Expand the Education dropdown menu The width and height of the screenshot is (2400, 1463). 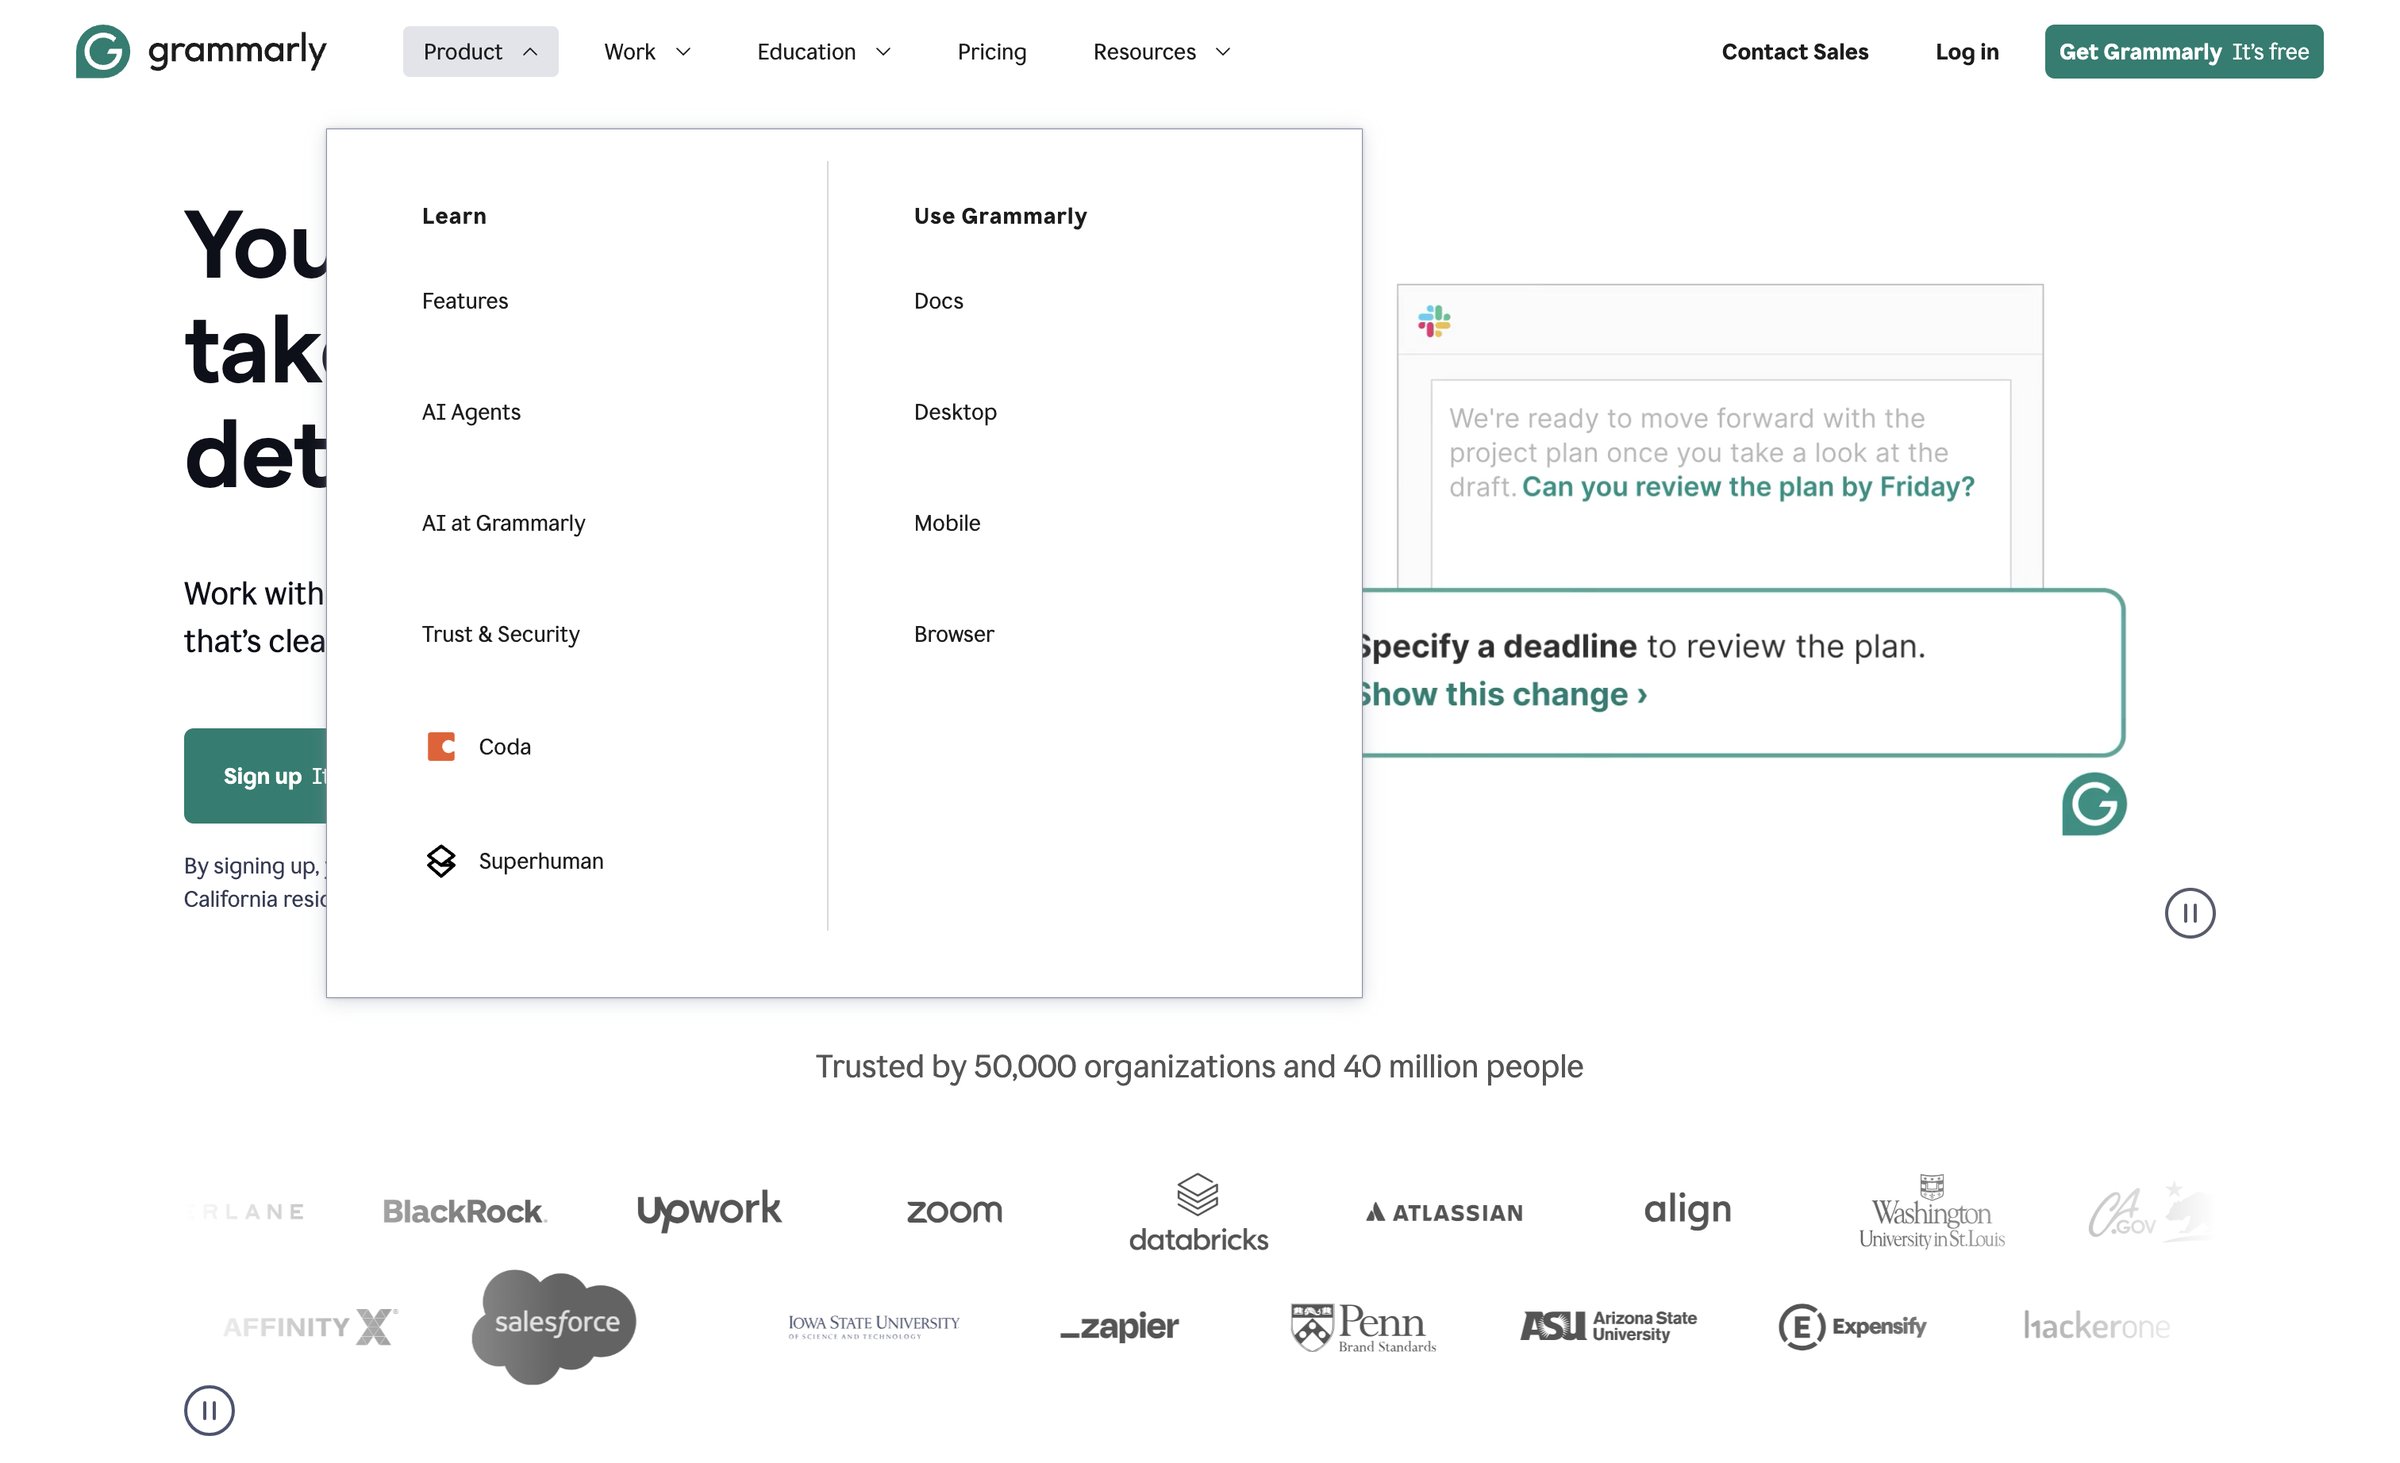coord(823,51)
